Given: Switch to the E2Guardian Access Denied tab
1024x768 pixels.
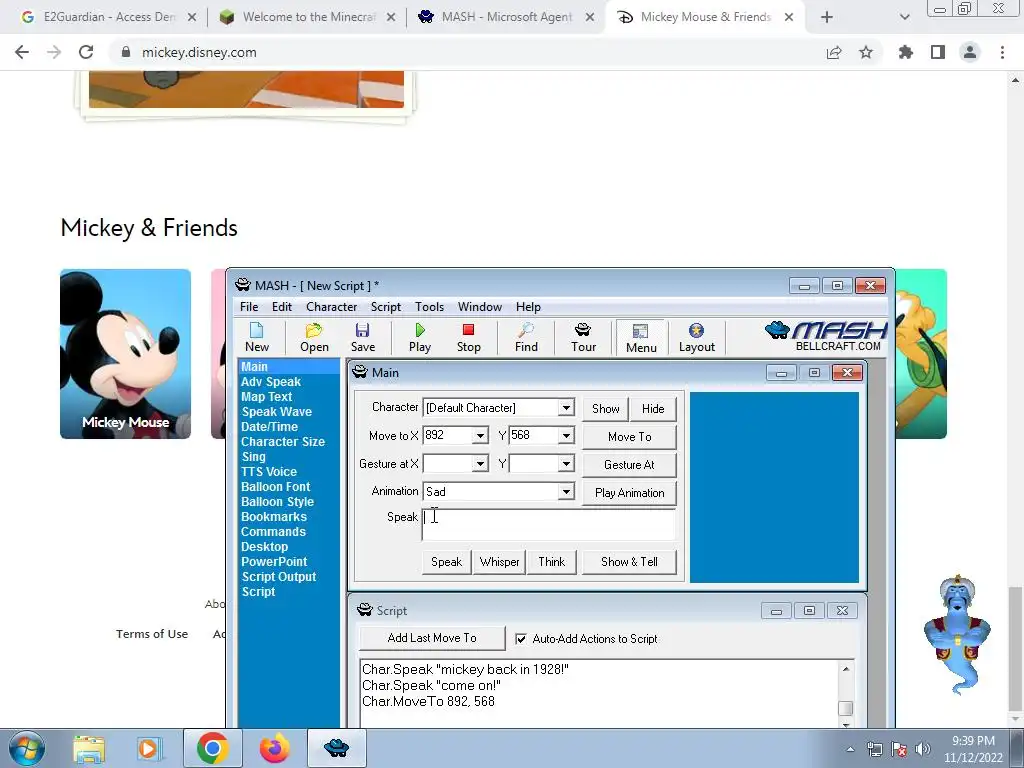Looking at the screenshot, I should coord(108,18).
